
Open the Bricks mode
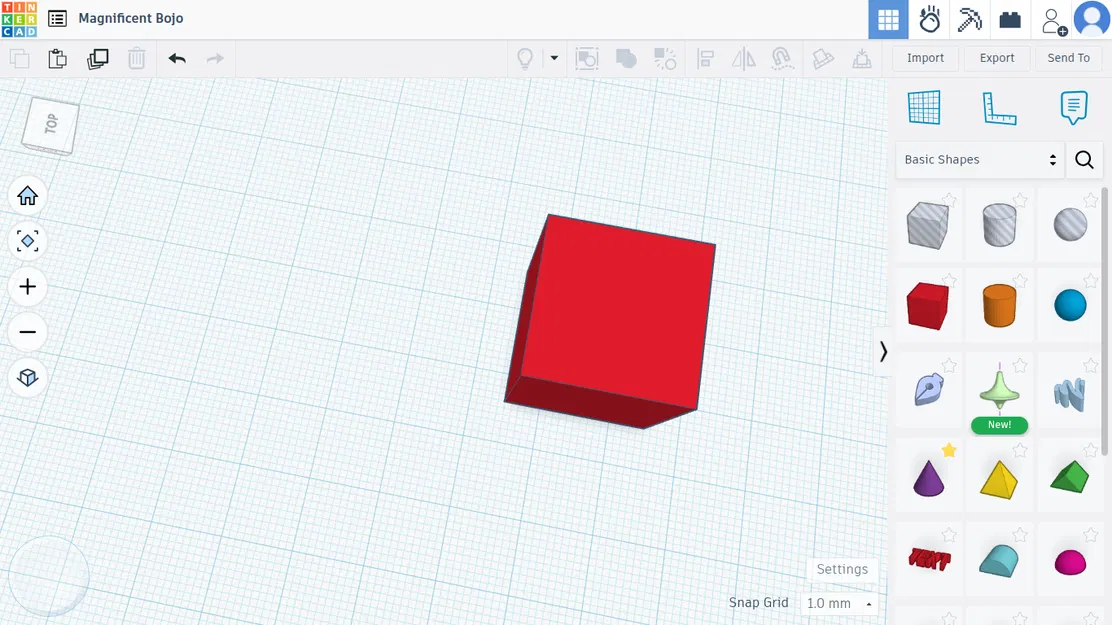click(x=1010, y=20)
